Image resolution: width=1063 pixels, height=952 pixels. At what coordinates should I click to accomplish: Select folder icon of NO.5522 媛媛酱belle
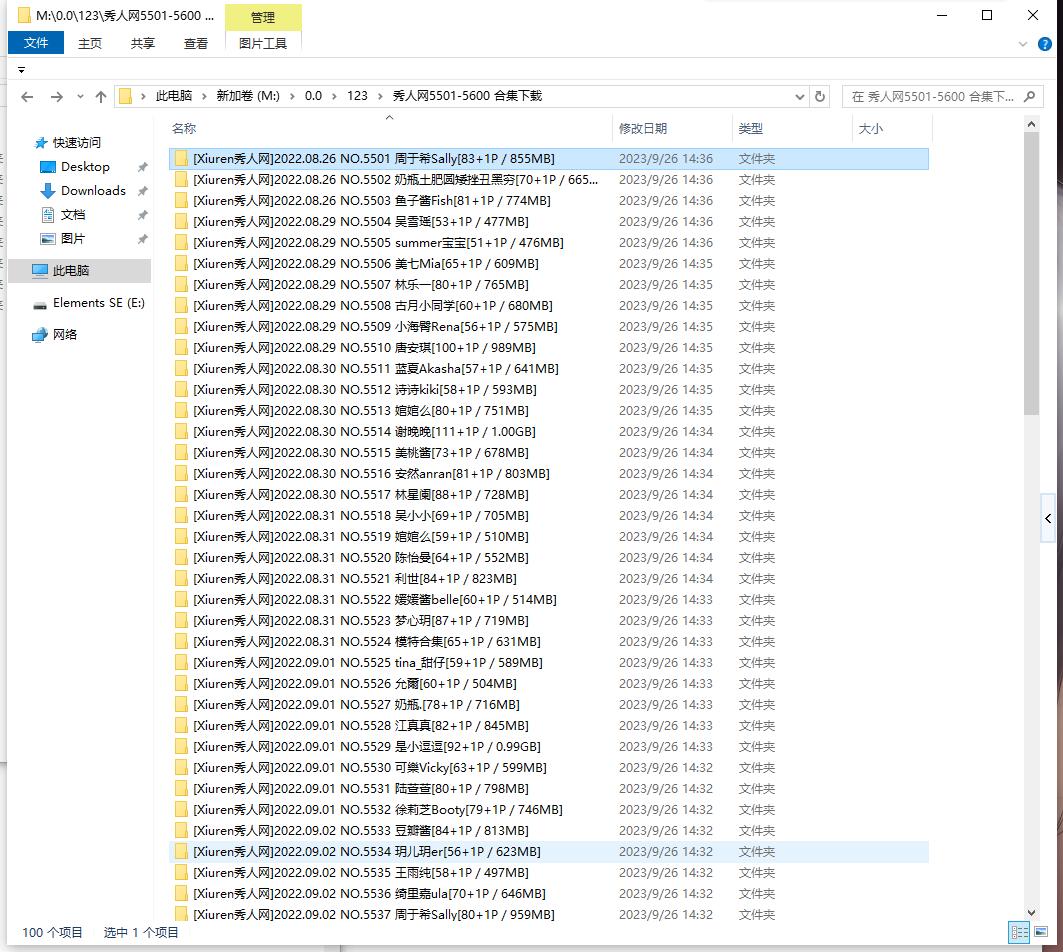click(181, 600)
